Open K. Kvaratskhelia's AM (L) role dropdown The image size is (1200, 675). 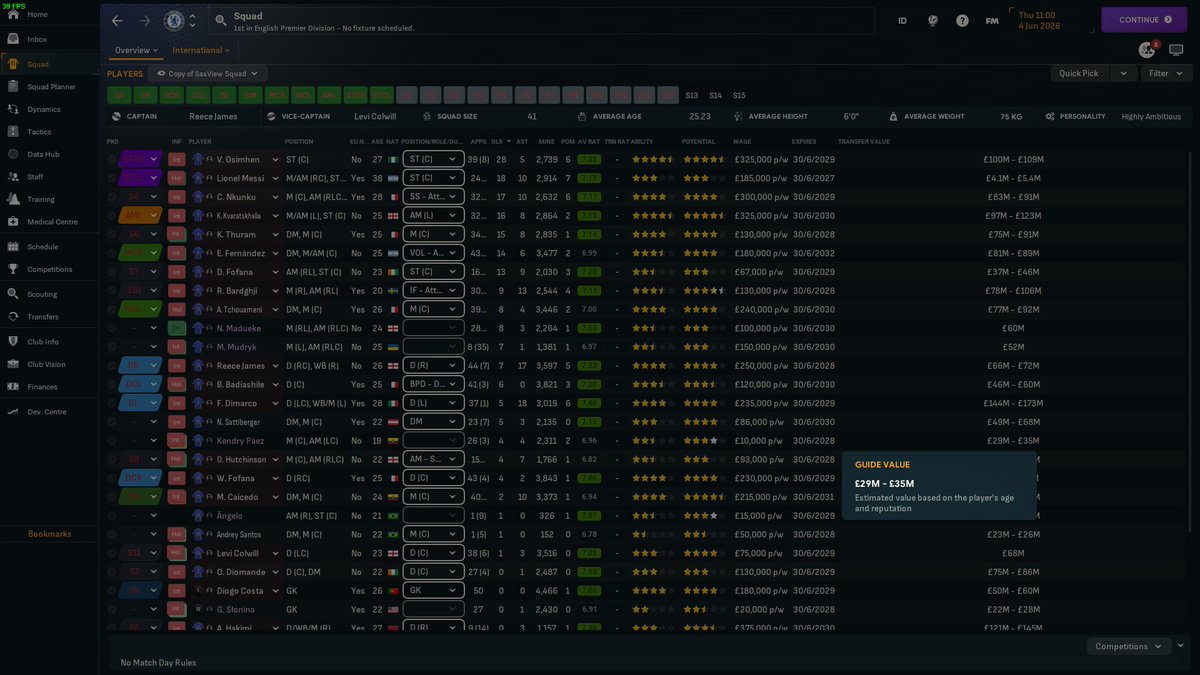tap(433, 216)
